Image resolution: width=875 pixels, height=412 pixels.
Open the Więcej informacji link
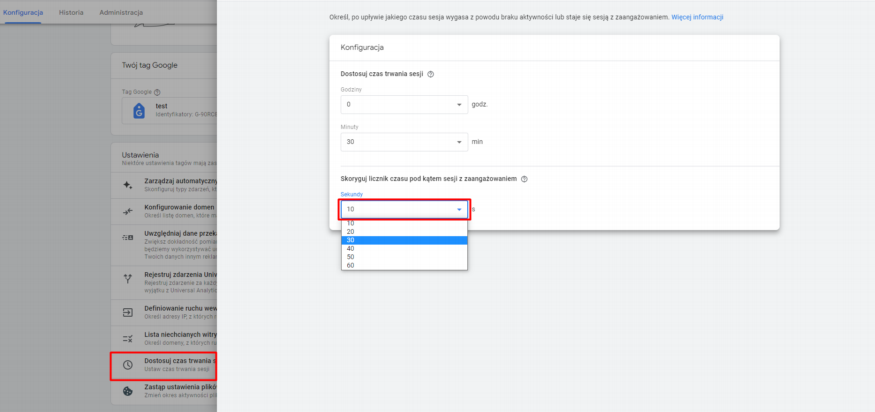click(x=698, y=18)
